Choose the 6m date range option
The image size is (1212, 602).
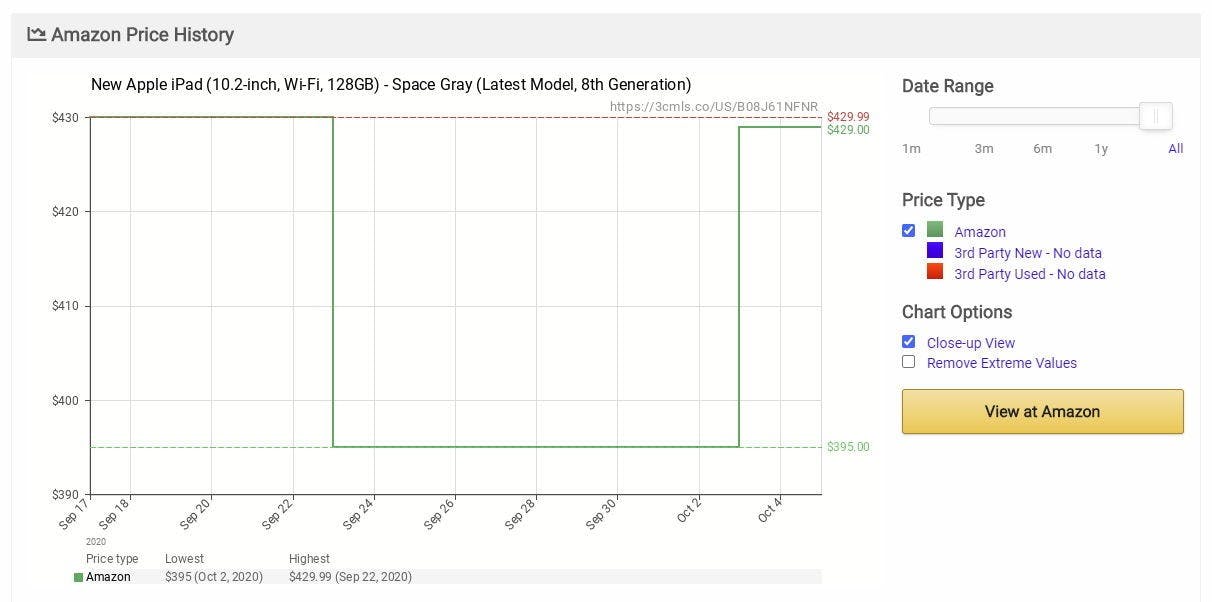point(1042,149)
